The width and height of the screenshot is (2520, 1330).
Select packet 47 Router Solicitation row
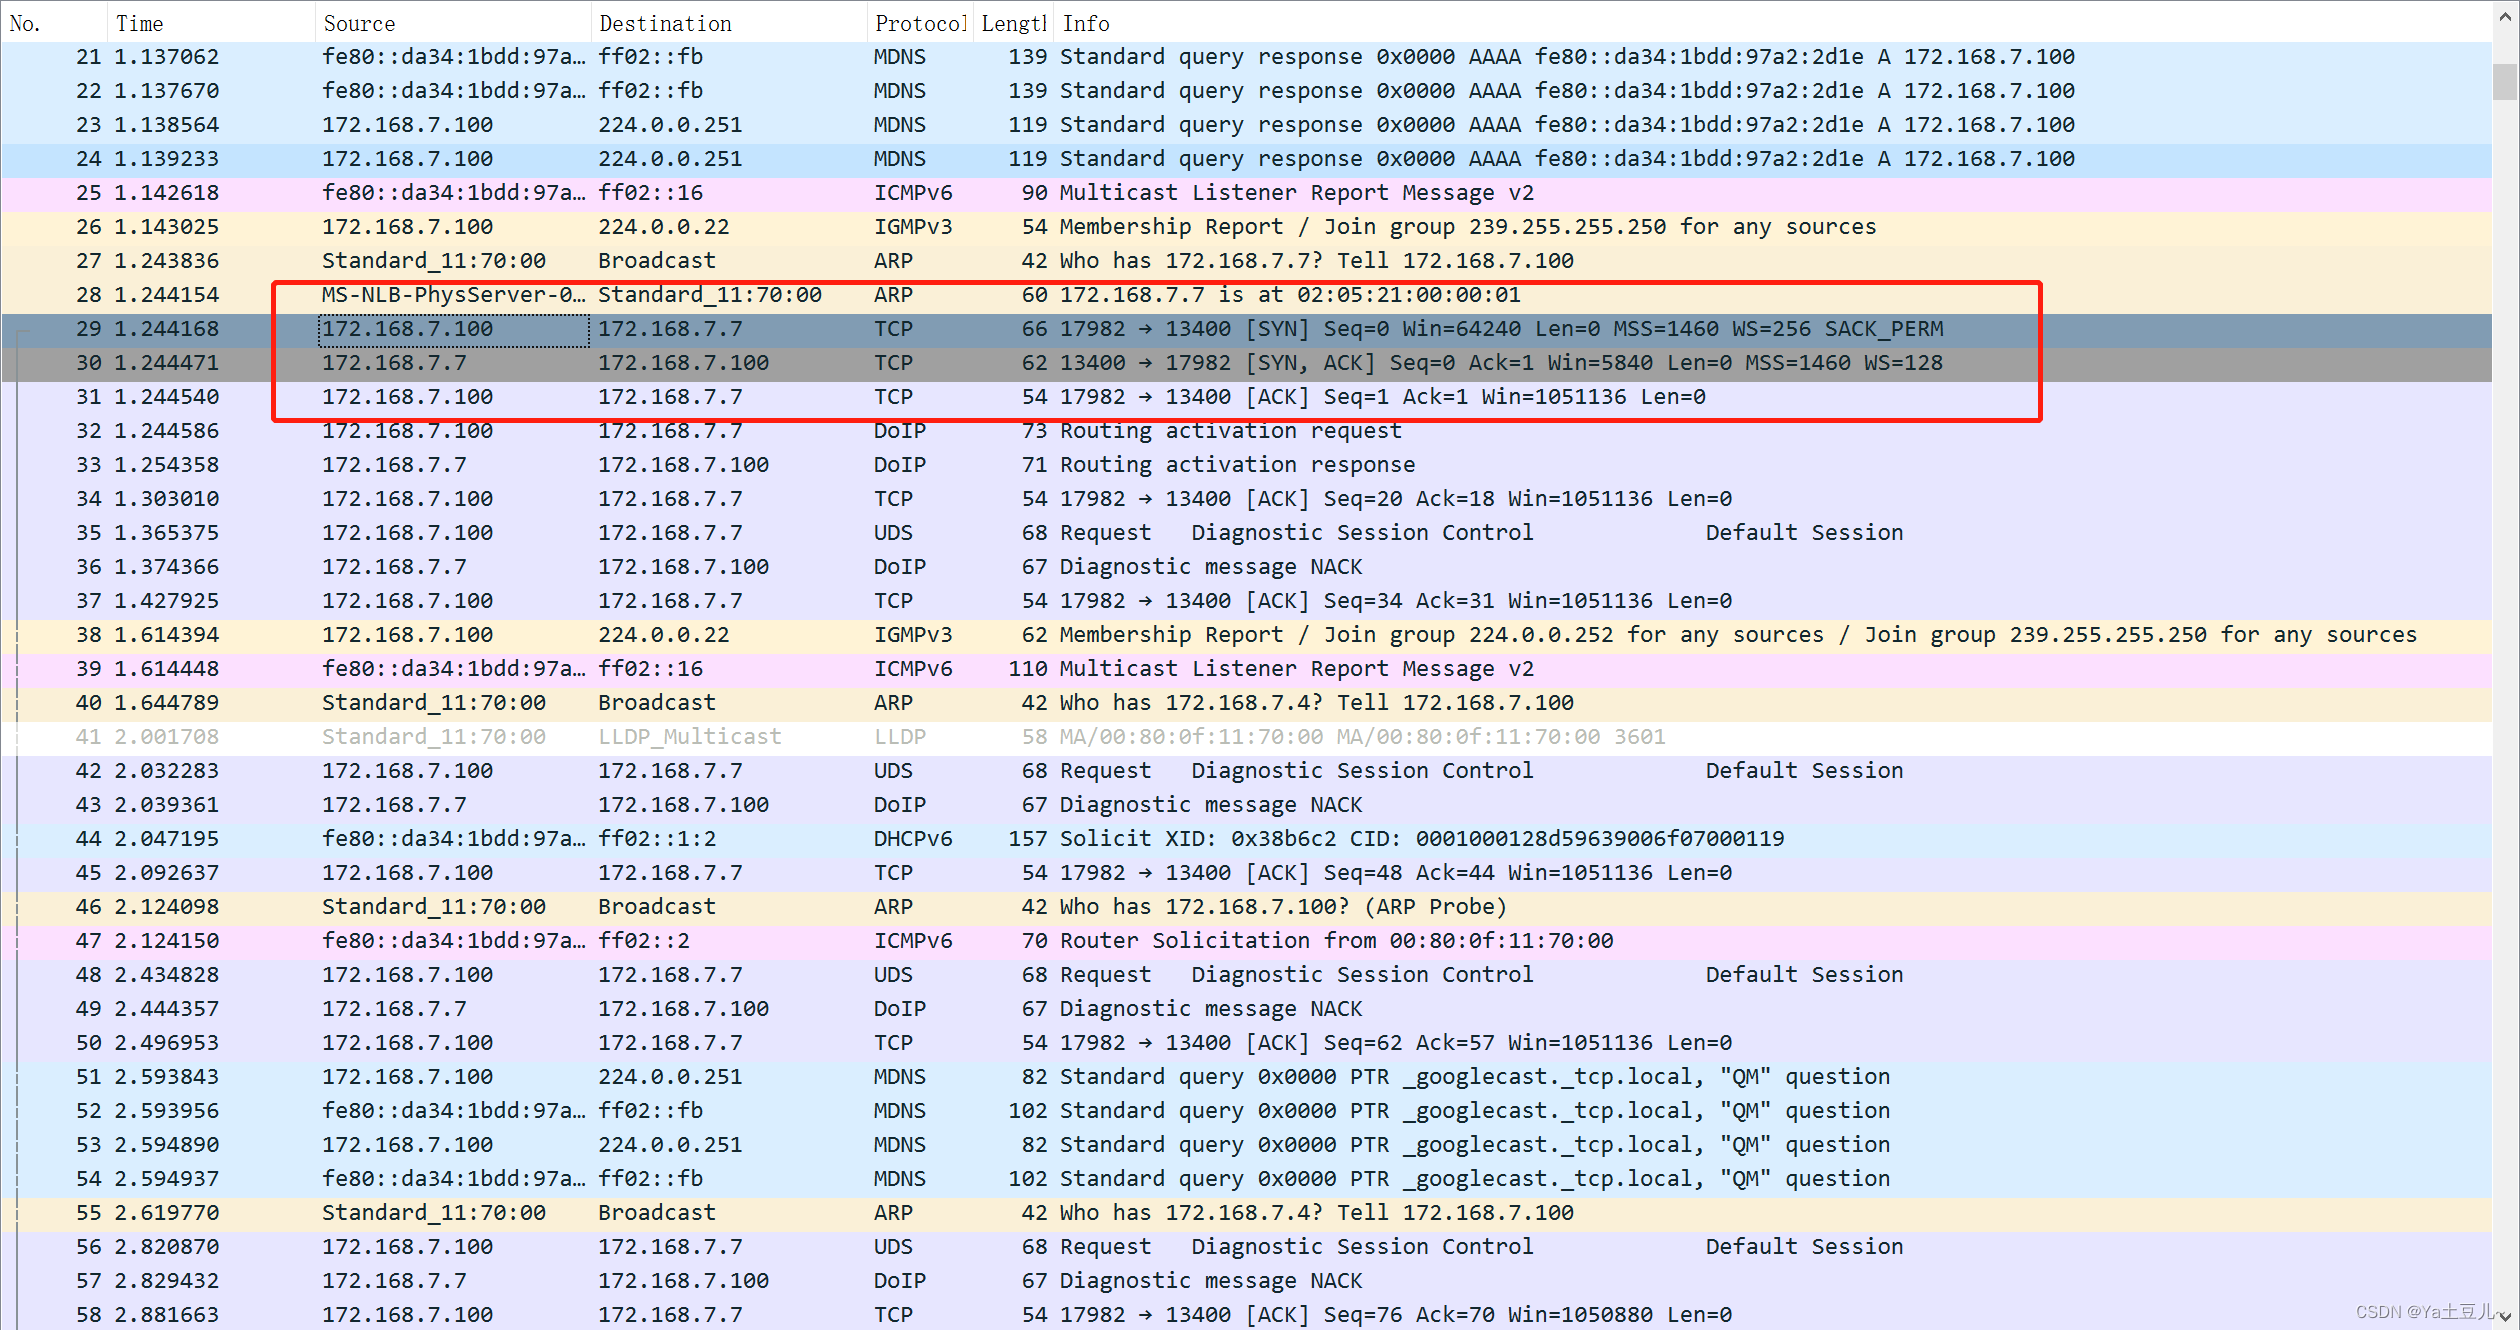[x=1200, y=941]
